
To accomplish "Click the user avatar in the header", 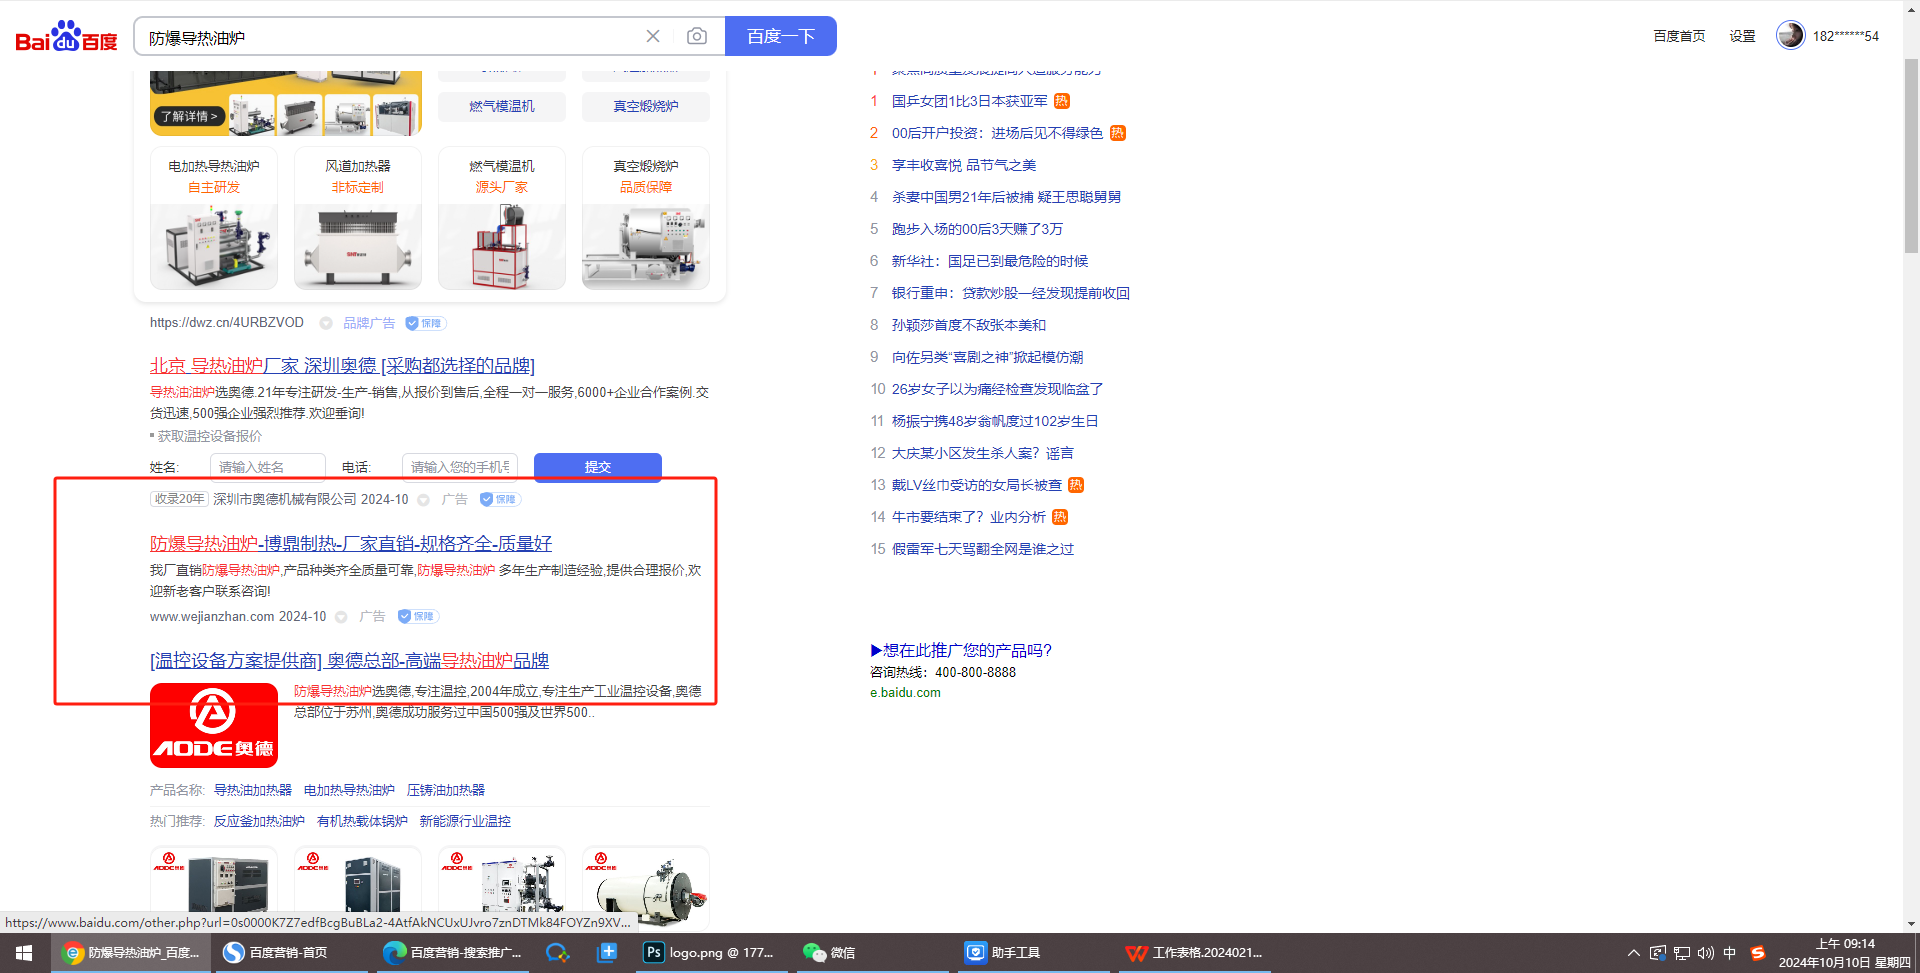I will [x=1790, y=35].
